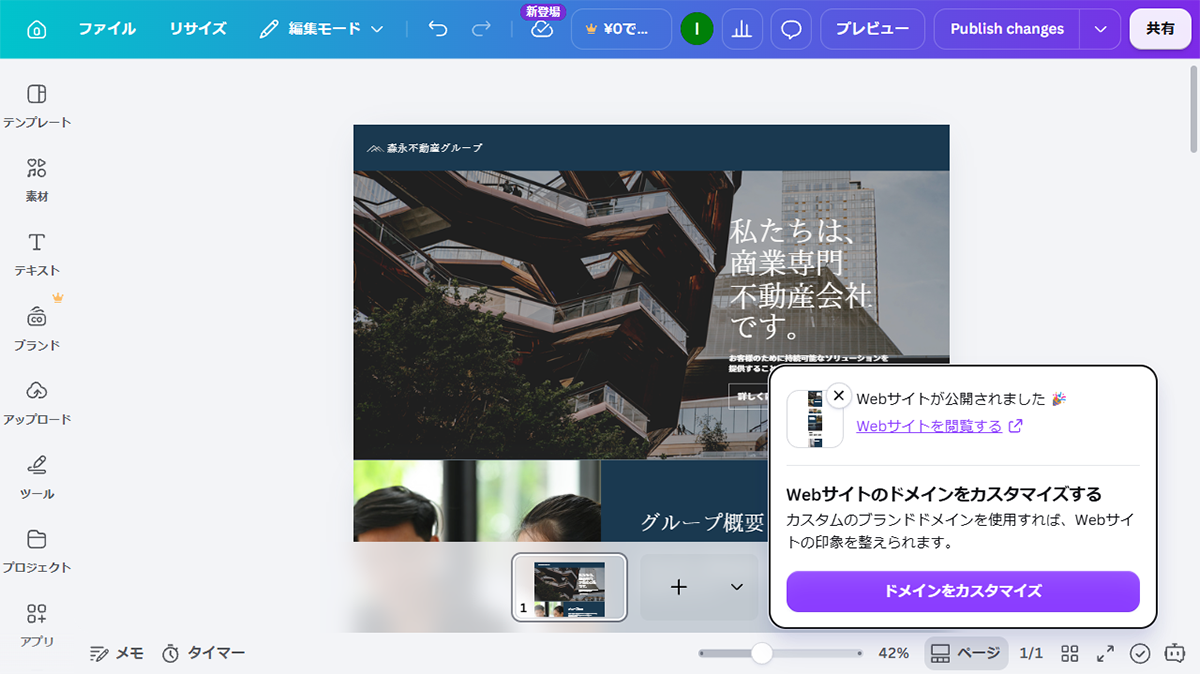Expand the add page options chevron
Viewport: 1200px width, 674px height.
(737, 587)
